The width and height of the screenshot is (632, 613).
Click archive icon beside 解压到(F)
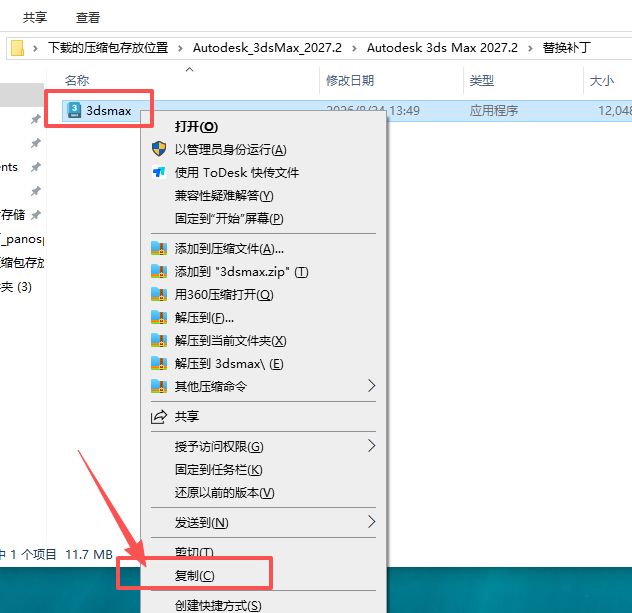(159, 318)
